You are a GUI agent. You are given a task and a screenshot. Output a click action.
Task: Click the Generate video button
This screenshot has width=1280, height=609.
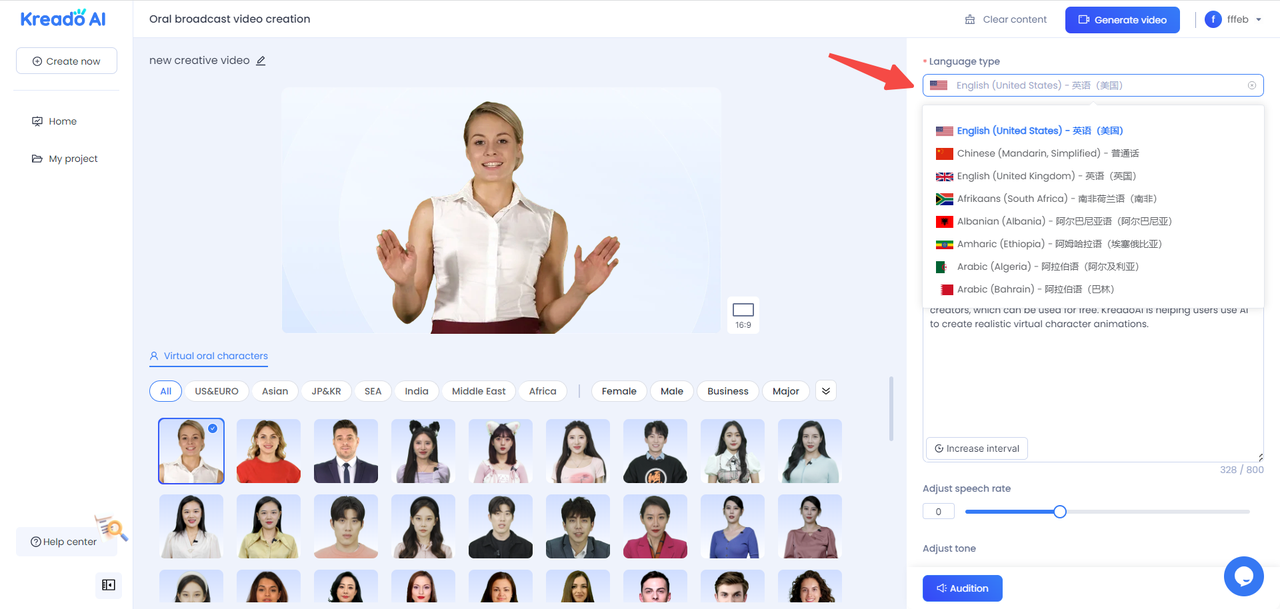1122,20
